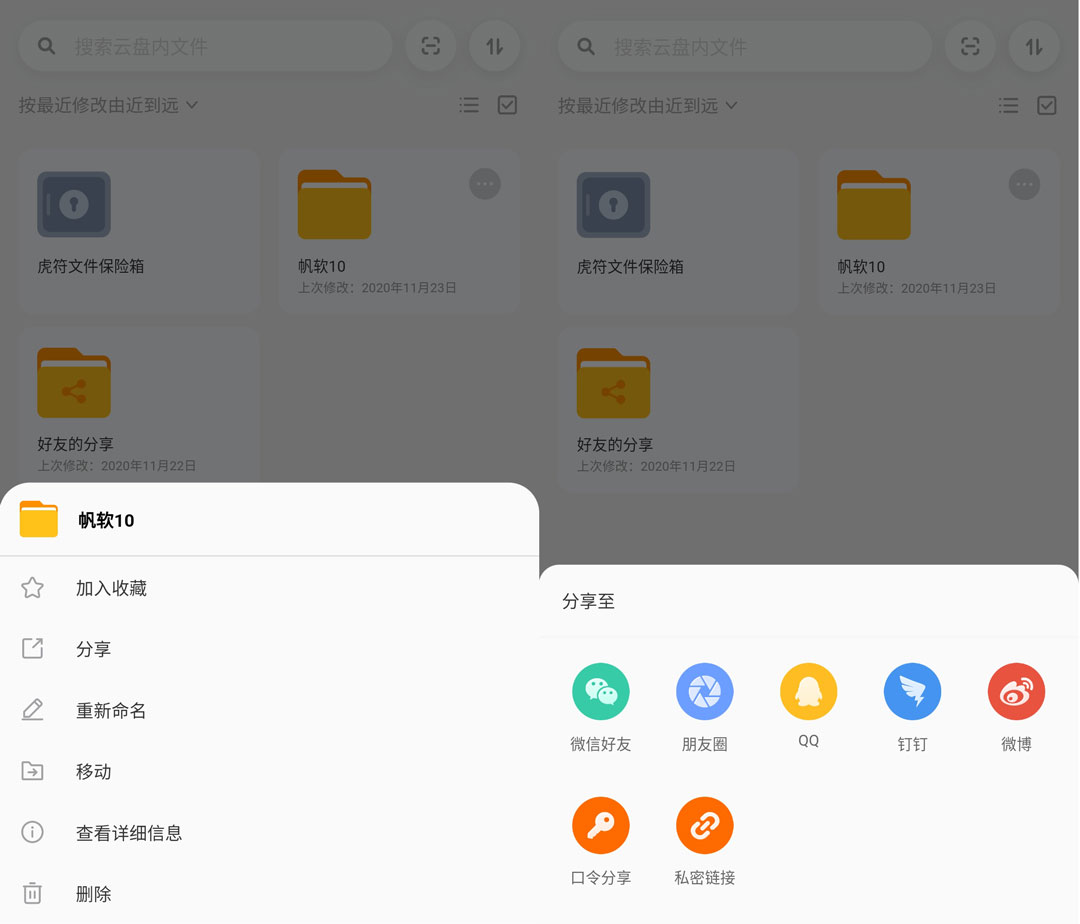
Task: Tap the transfer arrows icon in left screen
Action: pyautogui.click(x=495, y=46)
